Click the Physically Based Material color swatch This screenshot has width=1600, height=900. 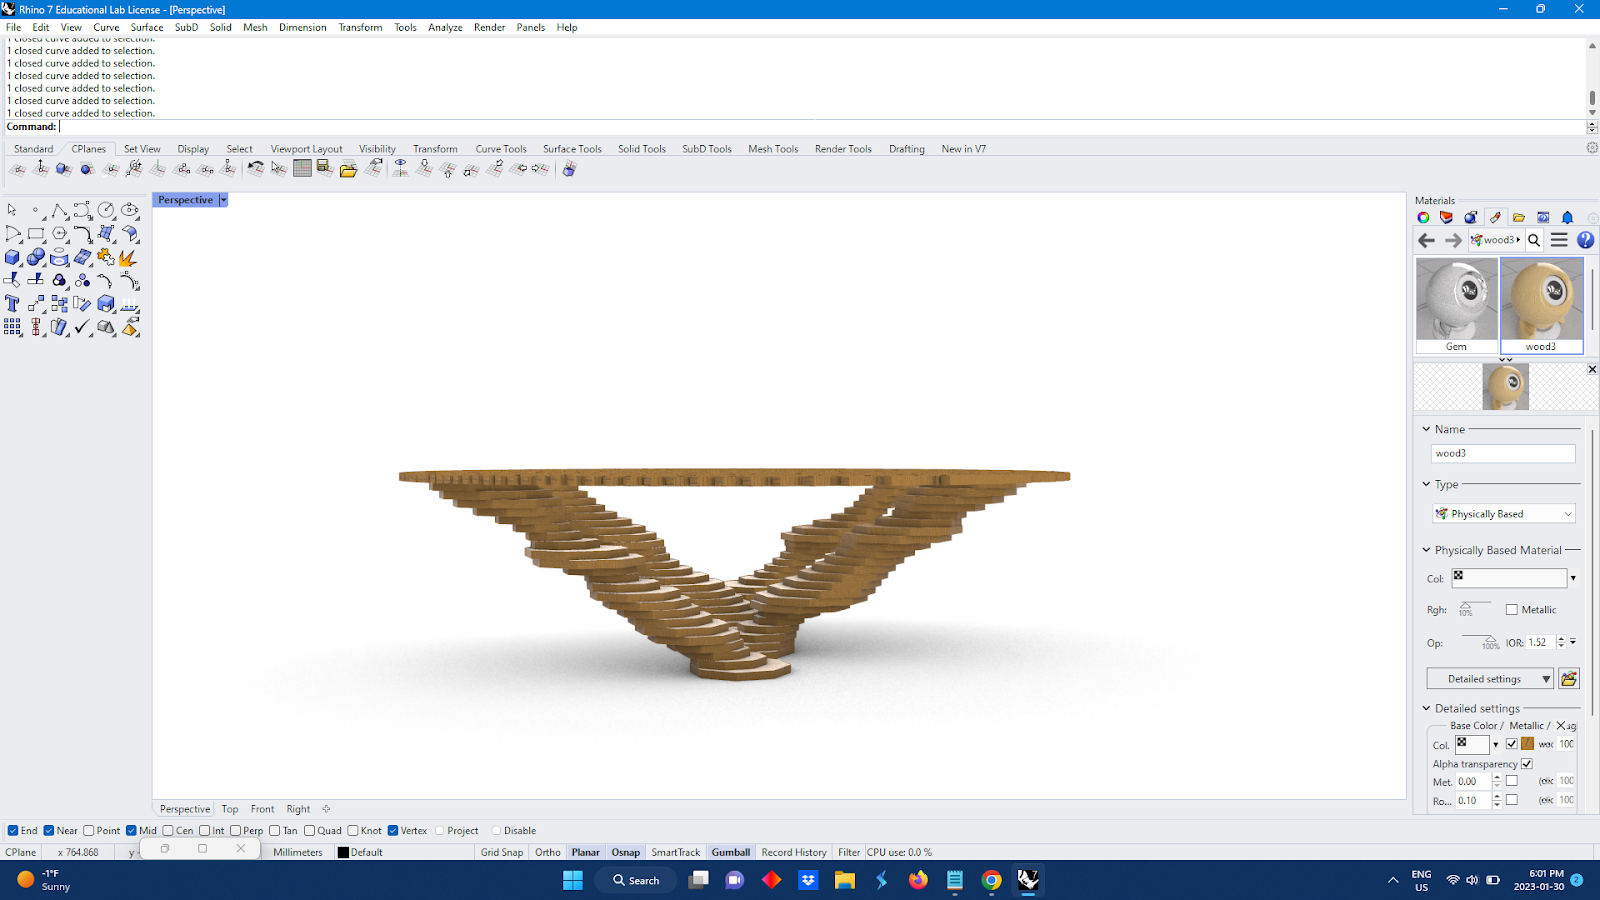(x=1509, y=578)
